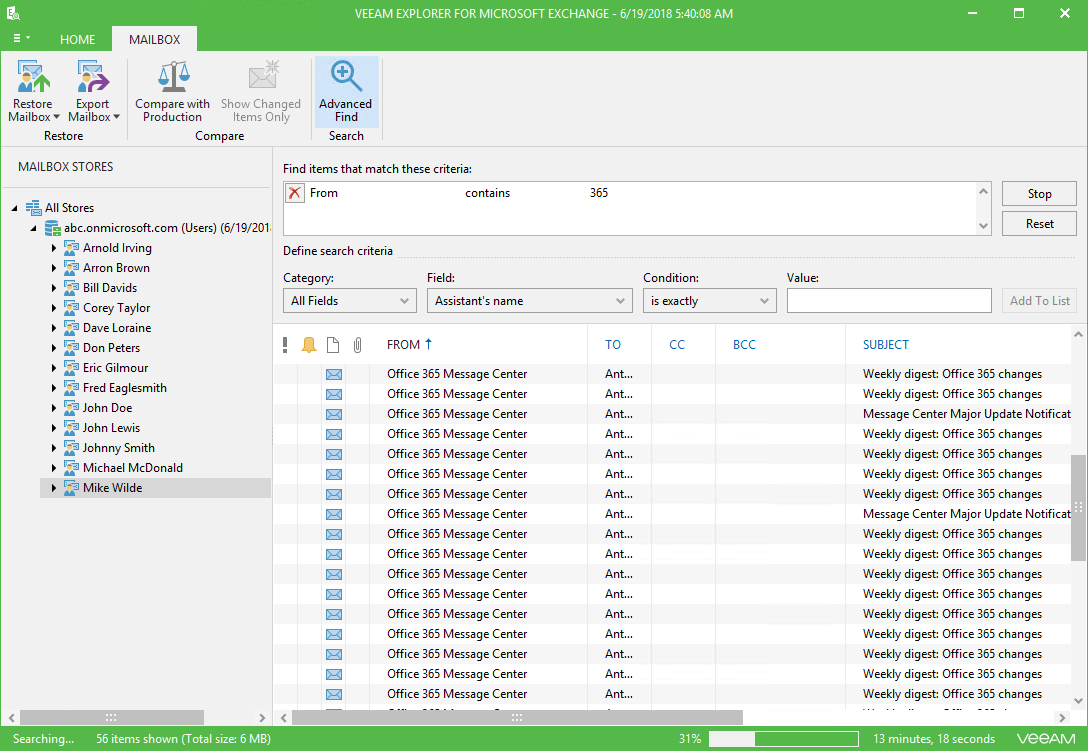Click the Add To List button
1088x751 pixels.
[x=1039, y=301]
